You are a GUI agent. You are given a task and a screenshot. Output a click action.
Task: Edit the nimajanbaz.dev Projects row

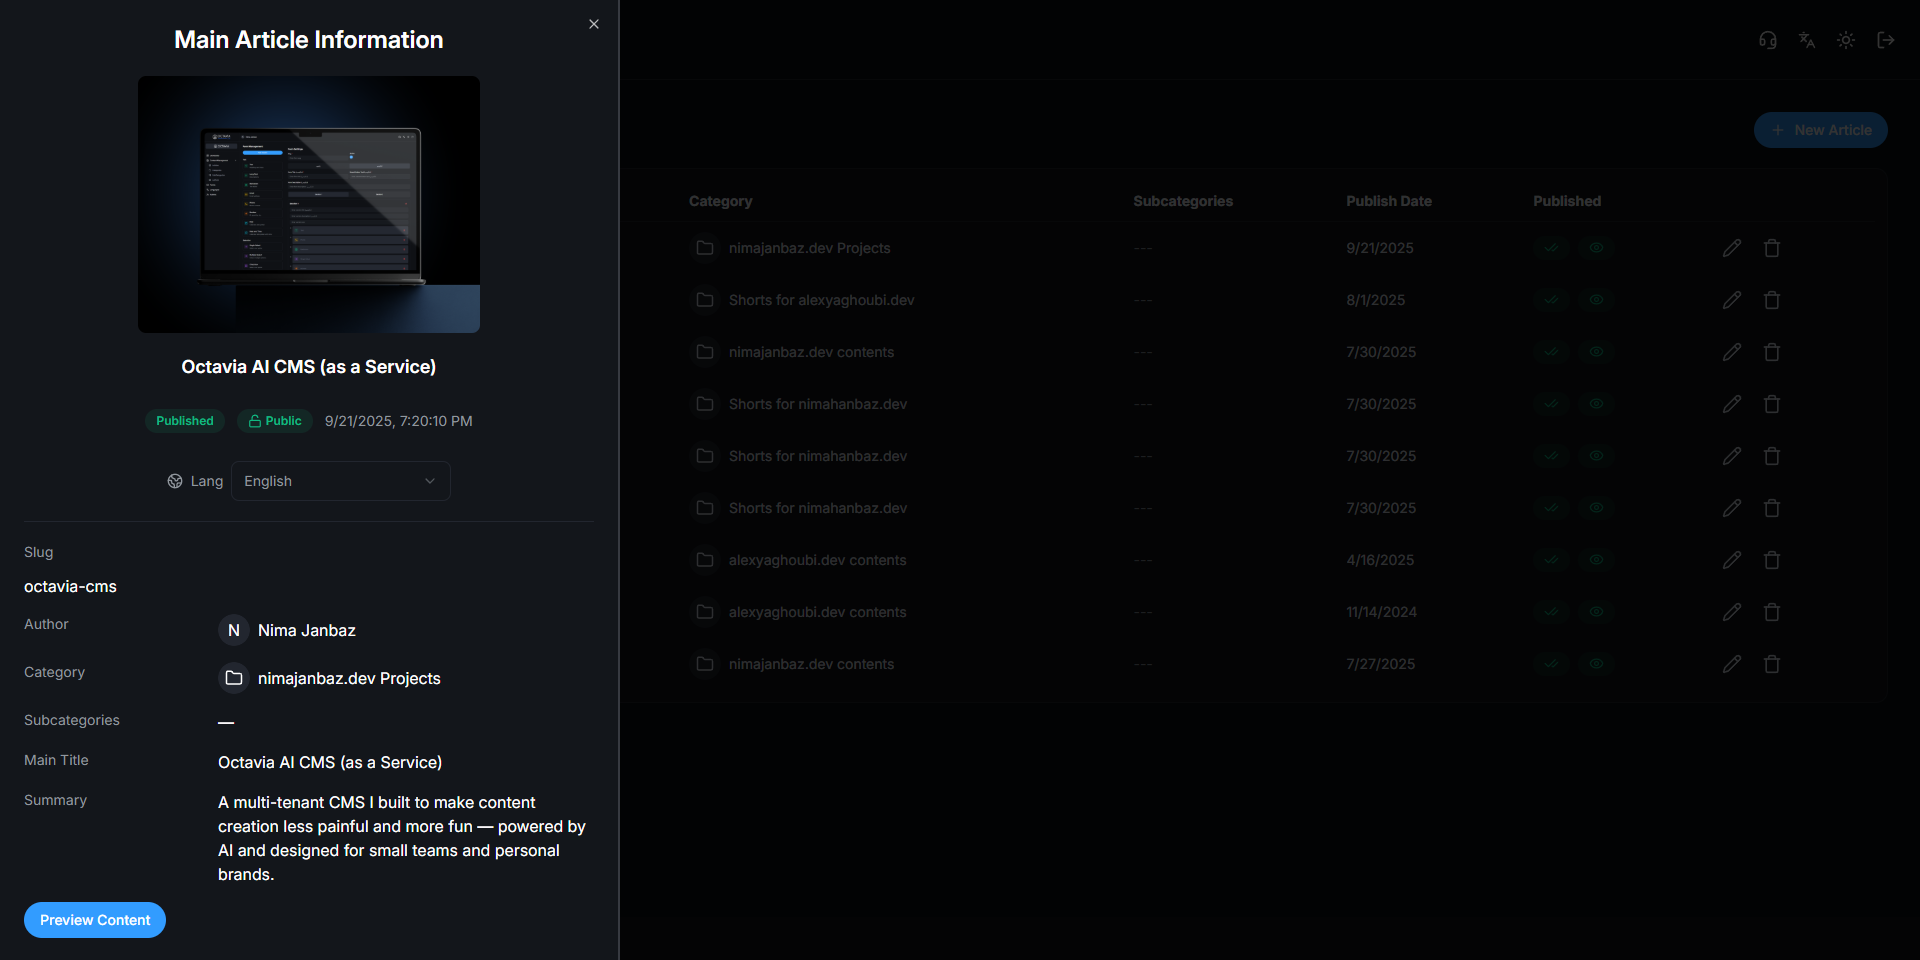pyautogui.click(x=1732, y=248)
